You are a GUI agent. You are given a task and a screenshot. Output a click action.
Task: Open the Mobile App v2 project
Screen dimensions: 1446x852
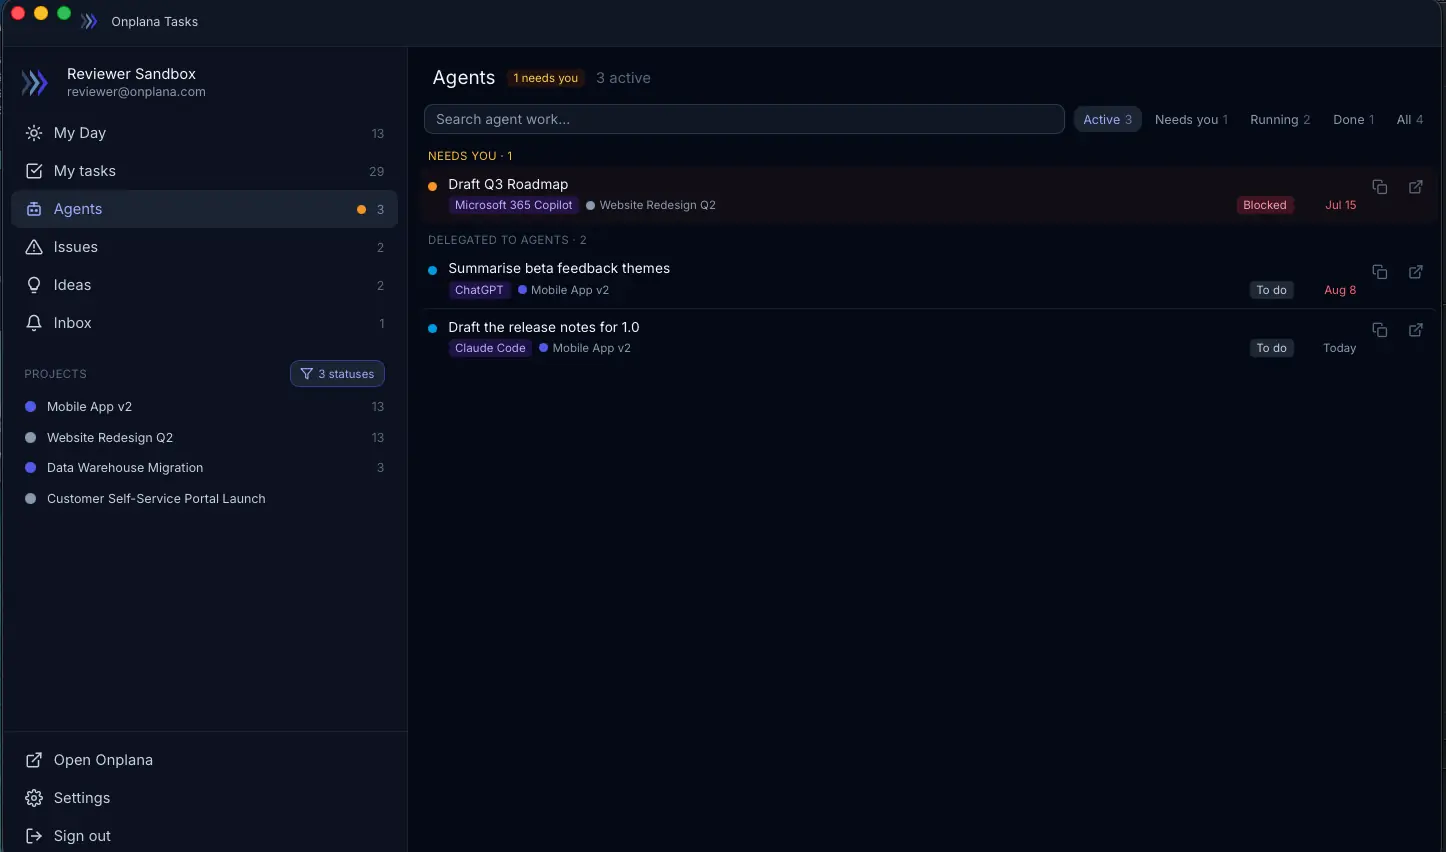tap(204, 407)
